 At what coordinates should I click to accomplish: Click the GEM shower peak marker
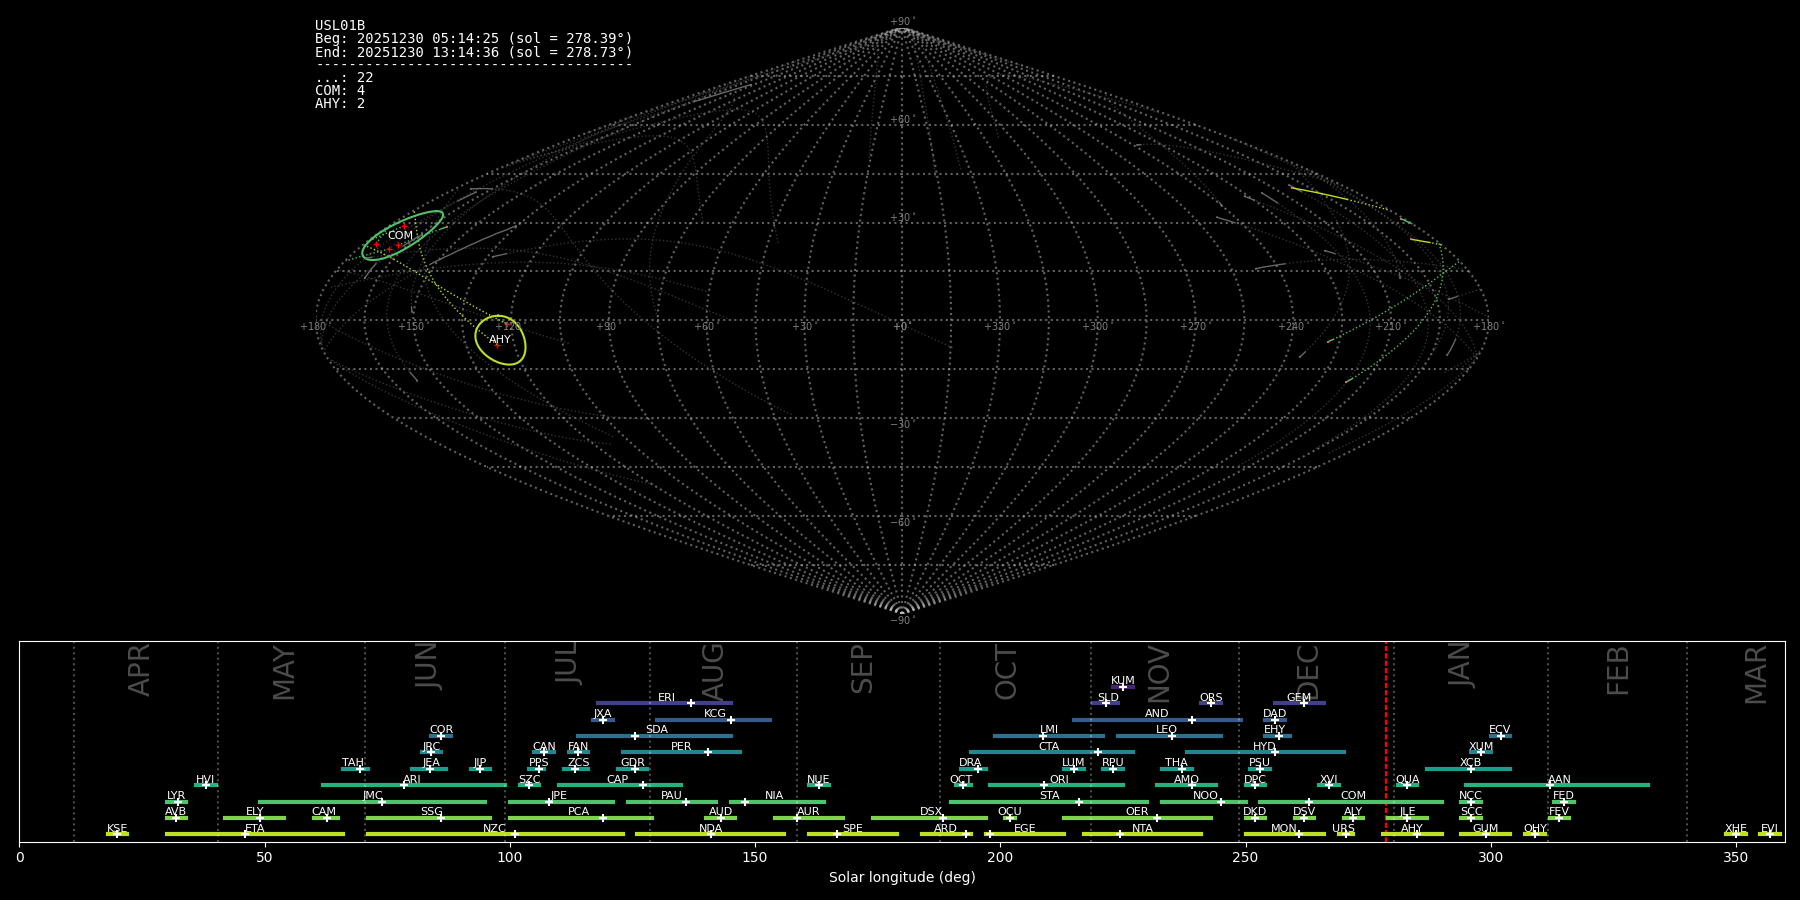click(x=1303, y=703)
